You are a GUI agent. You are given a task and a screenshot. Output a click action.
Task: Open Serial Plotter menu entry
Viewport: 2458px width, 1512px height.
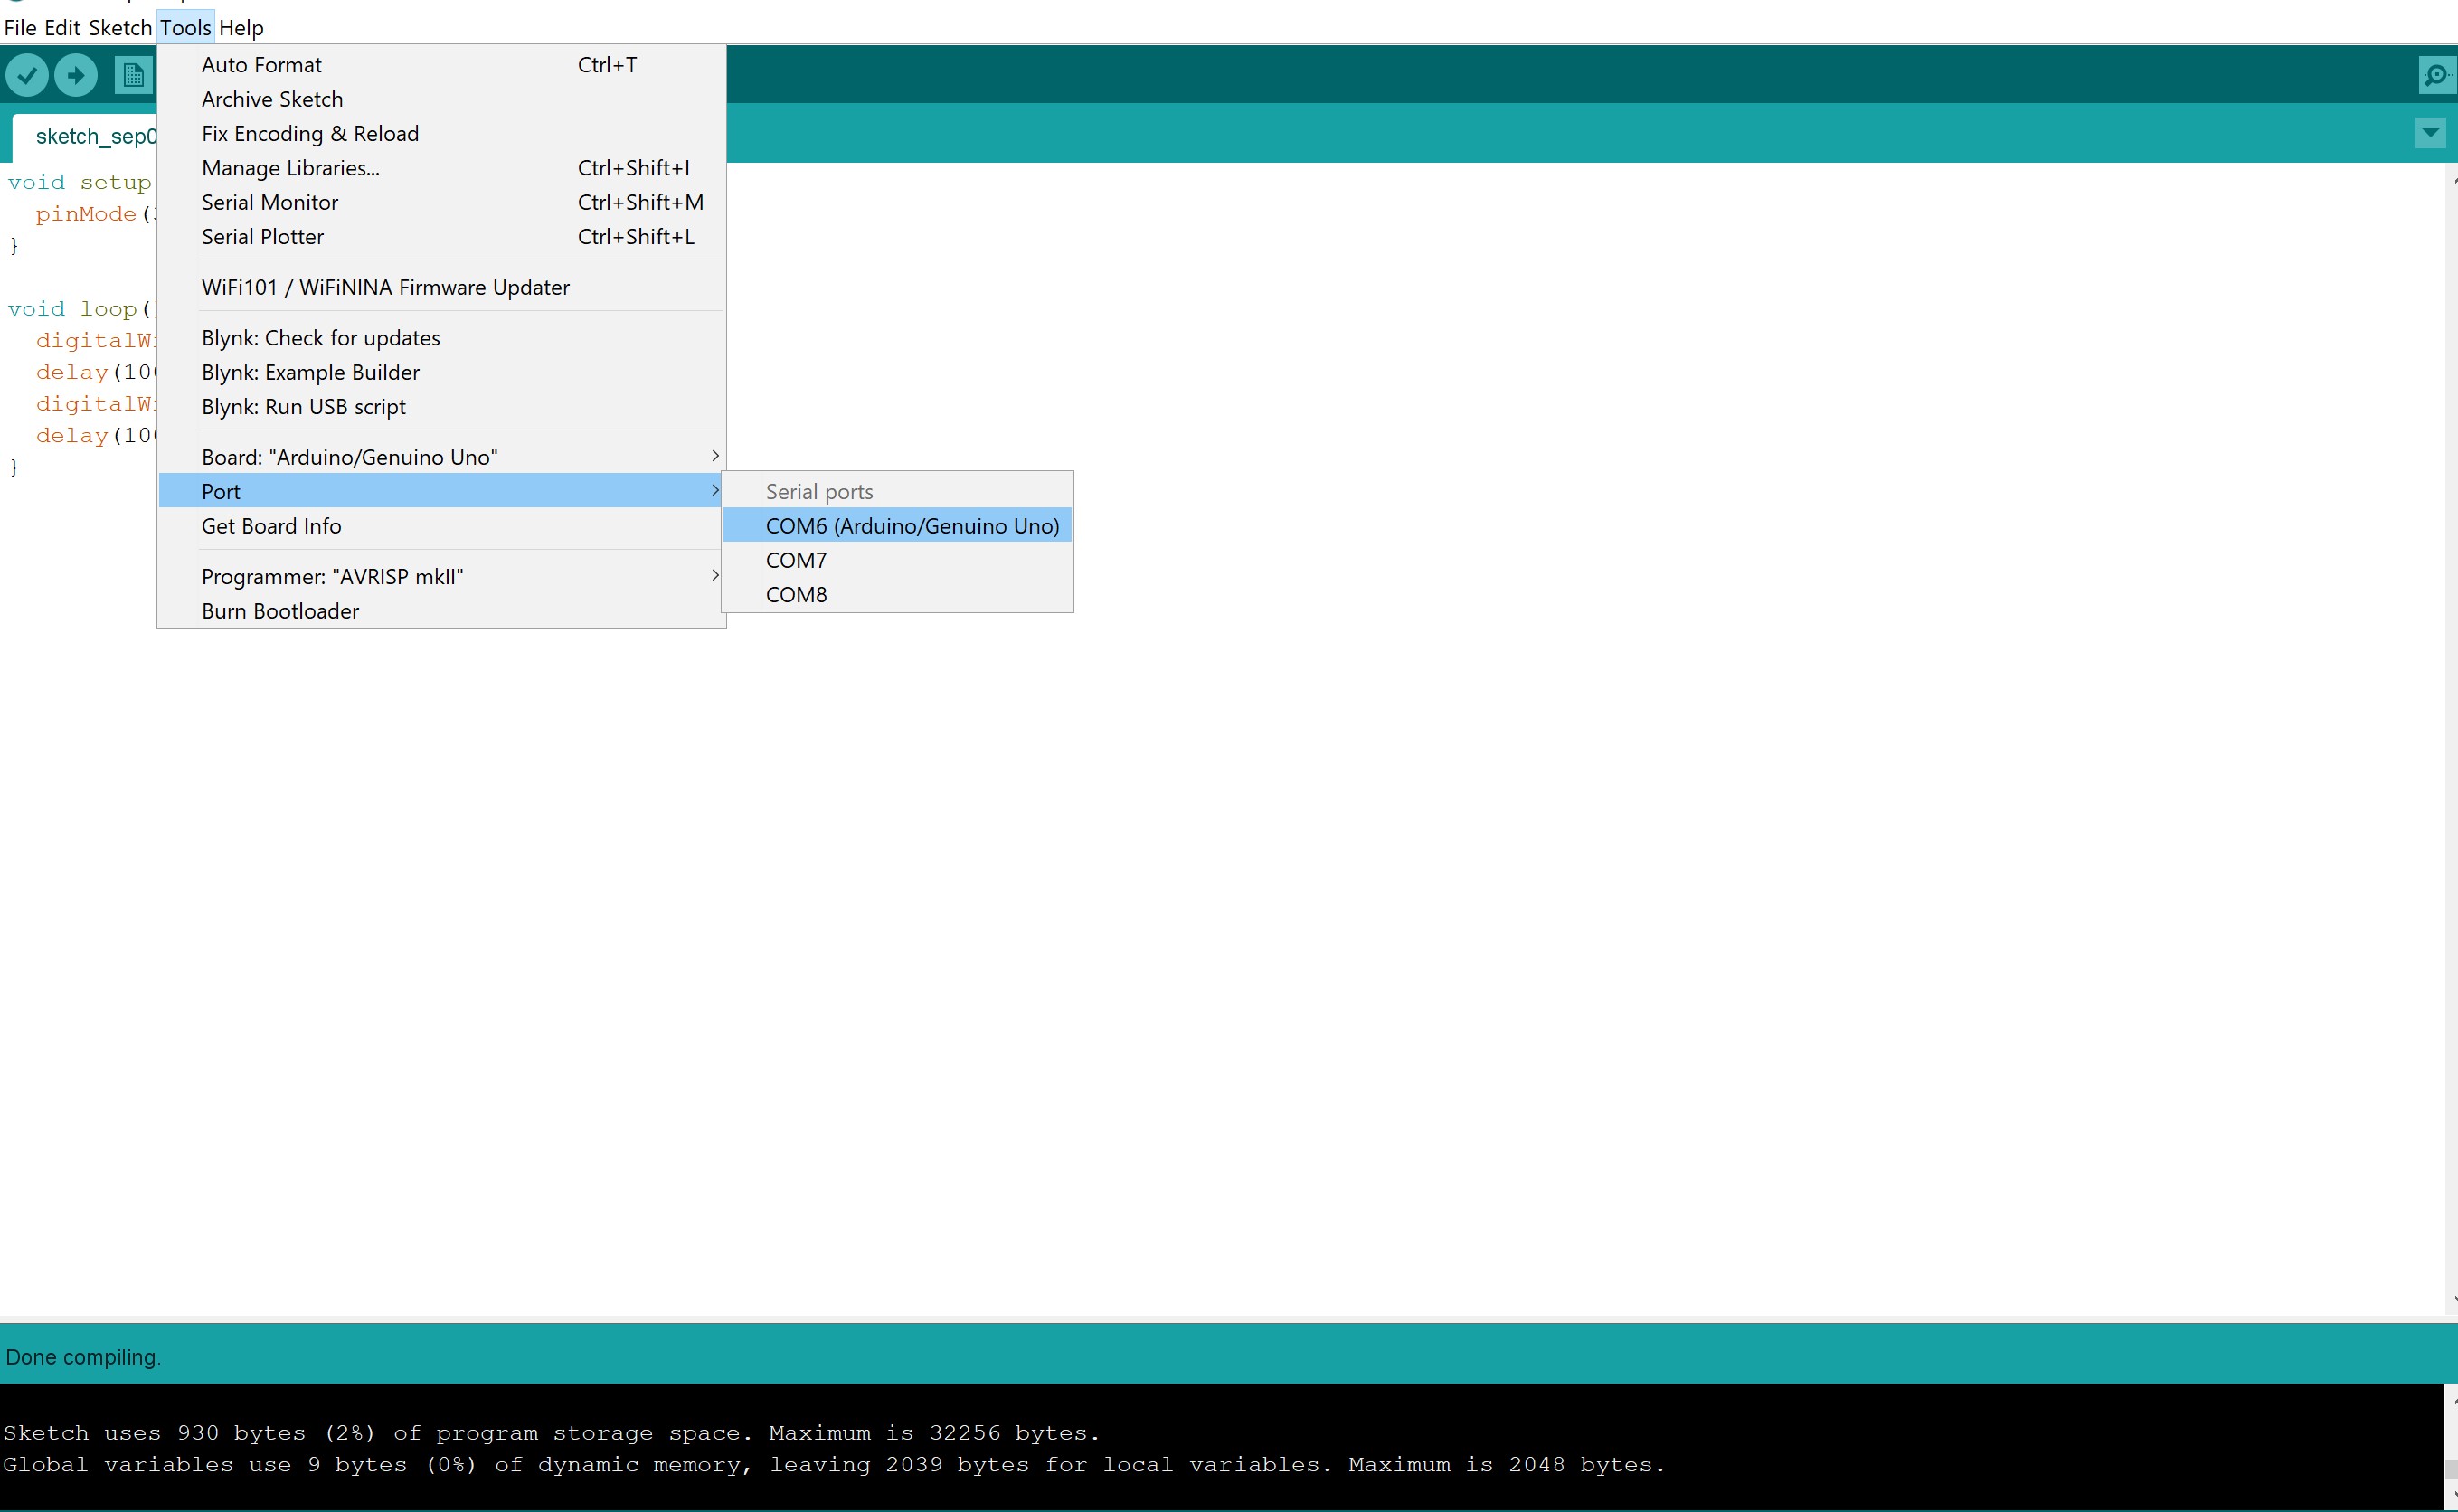point(441,237)
